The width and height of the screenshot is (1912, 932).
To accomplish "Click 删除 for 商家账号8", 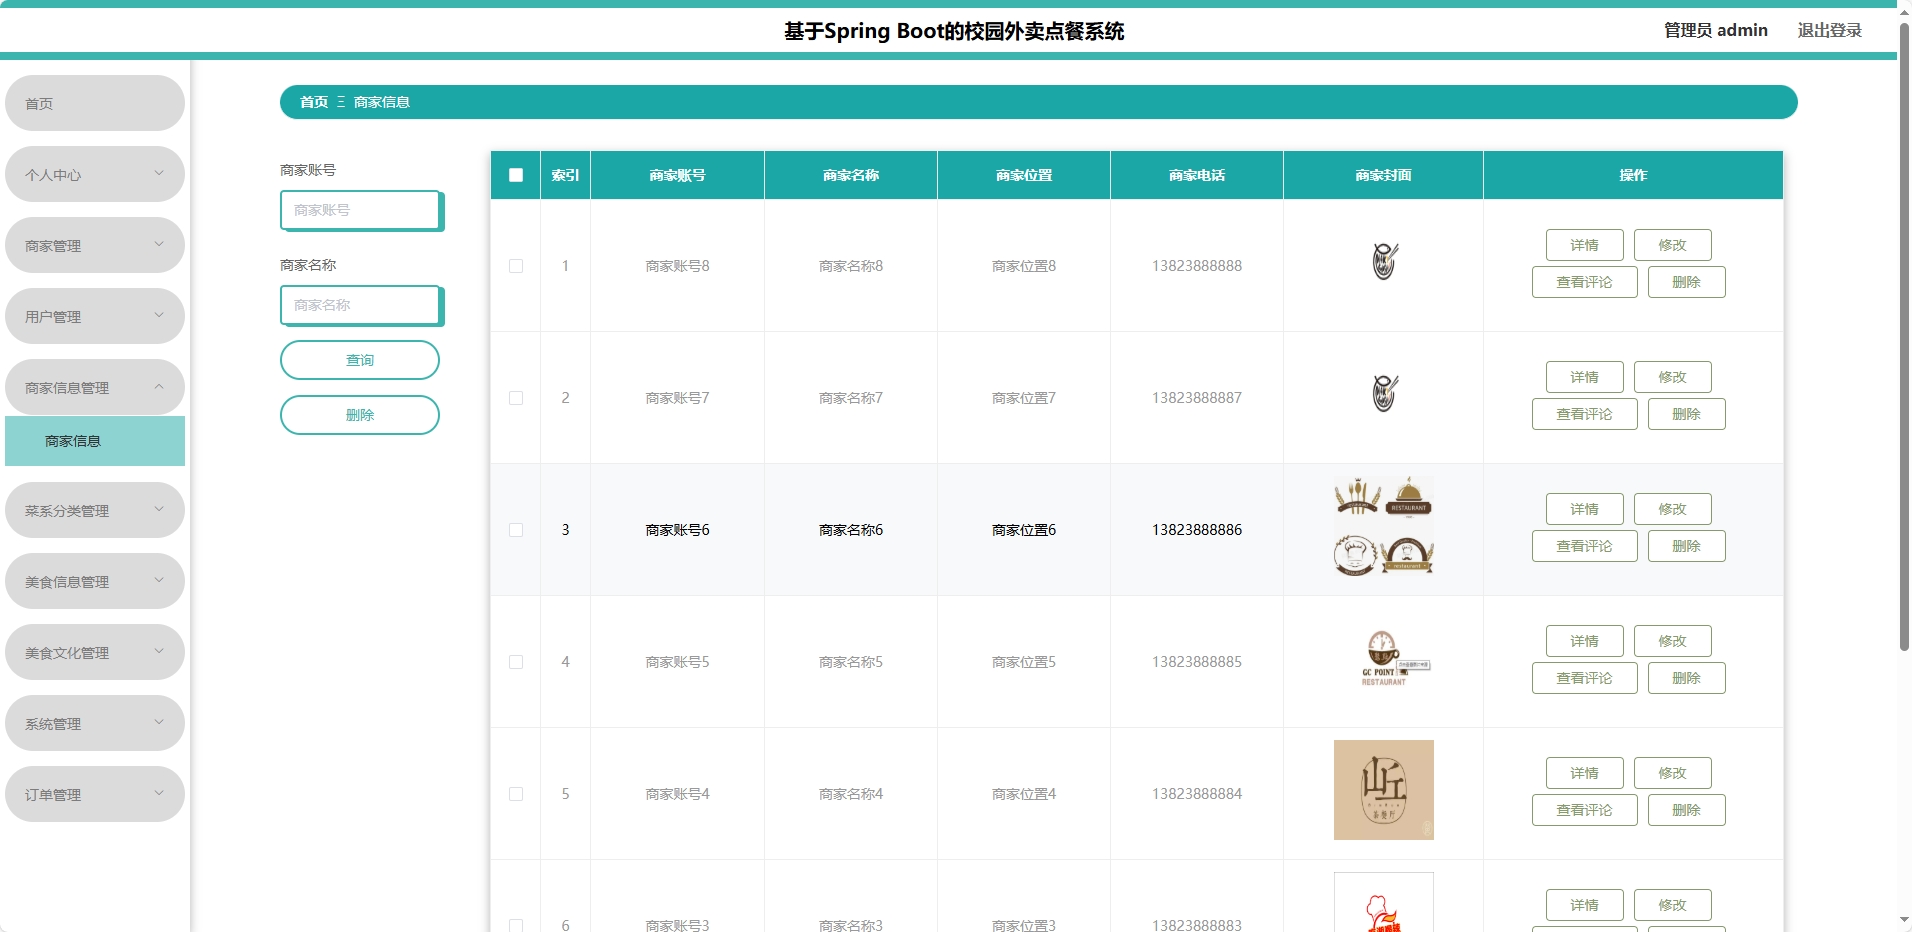I will (x=1686, y=282).
